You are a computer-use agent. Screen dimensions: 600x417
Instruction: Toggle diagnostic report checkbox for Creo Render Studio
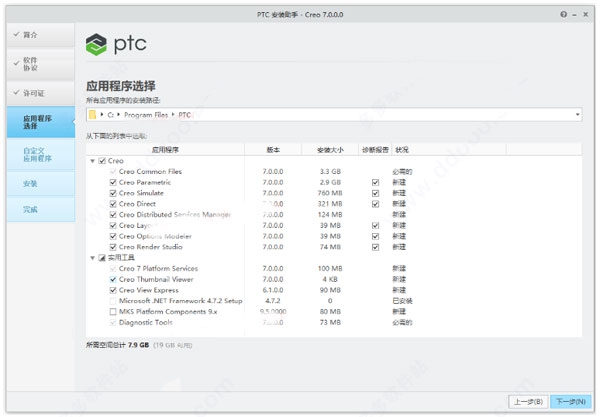tap(375, 247)
